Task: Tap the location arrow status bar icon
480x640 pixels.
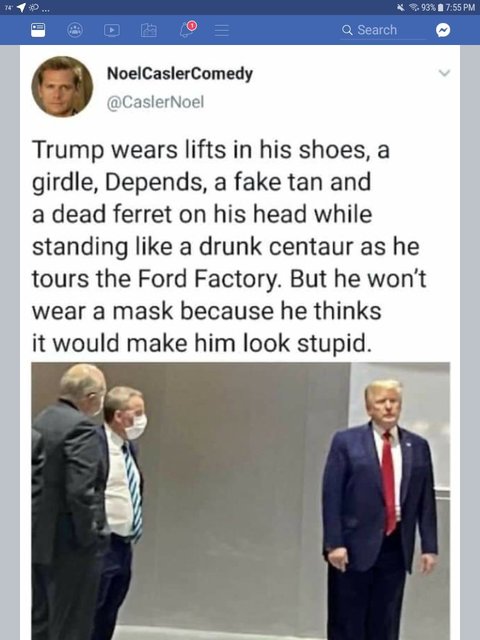Action: 21,7
